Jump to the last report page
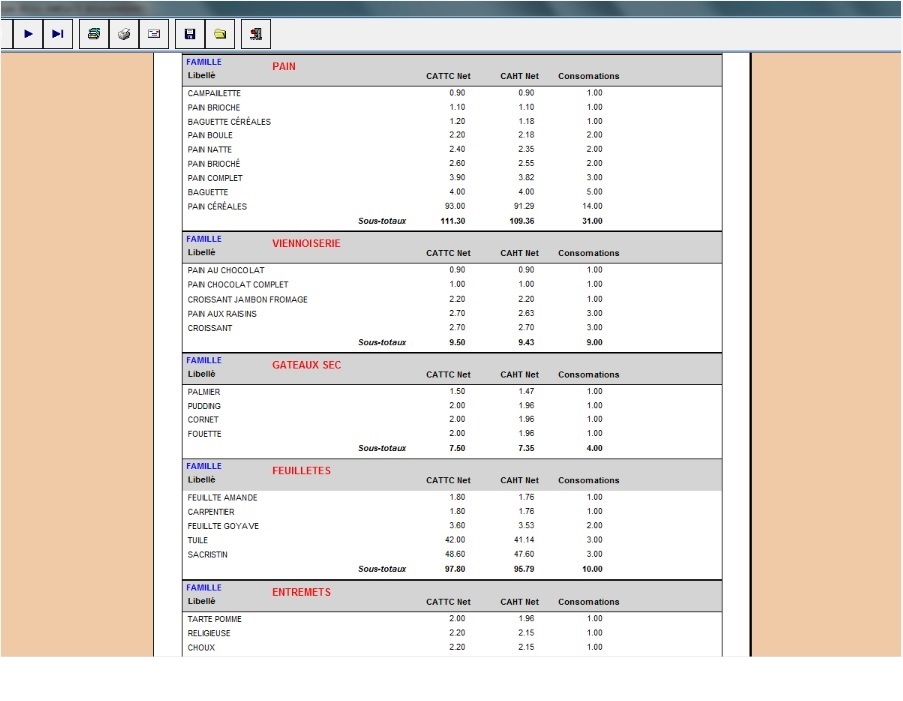 point(58,34)
